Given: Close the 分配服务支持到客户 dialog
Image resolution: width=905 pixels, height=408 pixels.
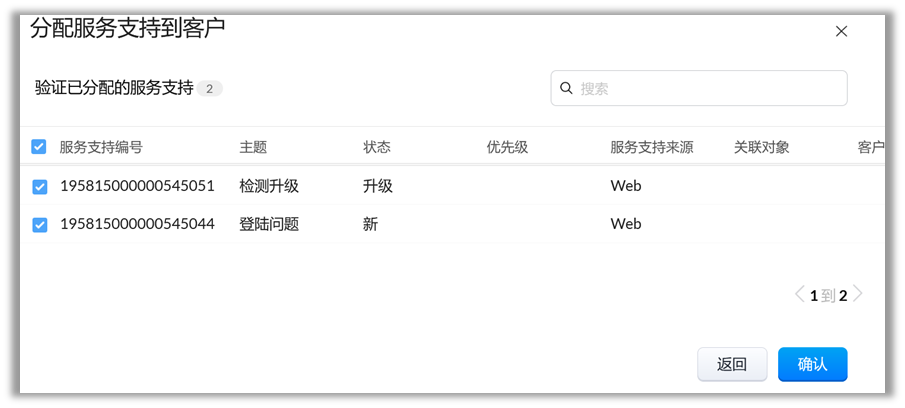Looking at the screenshot, I should click(841, 31).
